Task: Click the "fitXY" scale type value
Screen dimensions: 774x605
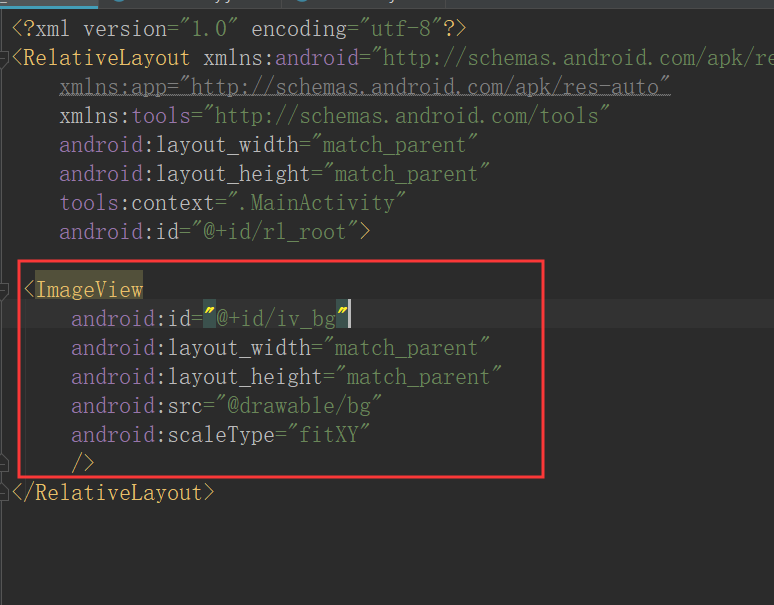Action: coord(328,435)
